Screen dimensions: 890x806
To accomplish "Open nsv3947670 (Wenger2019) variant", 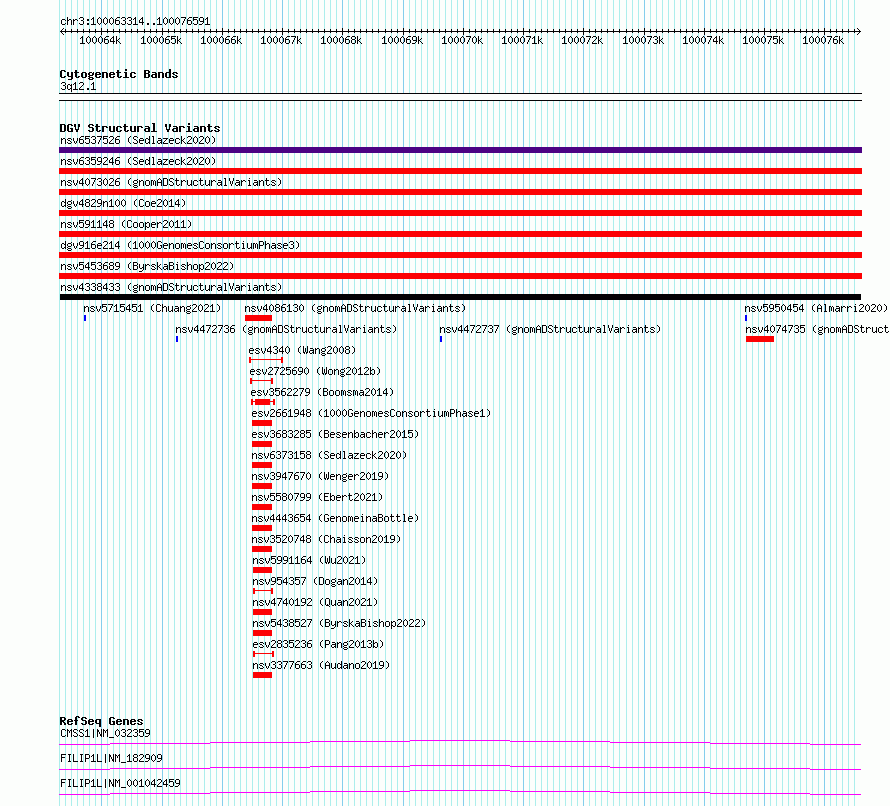I will (320, 476).
